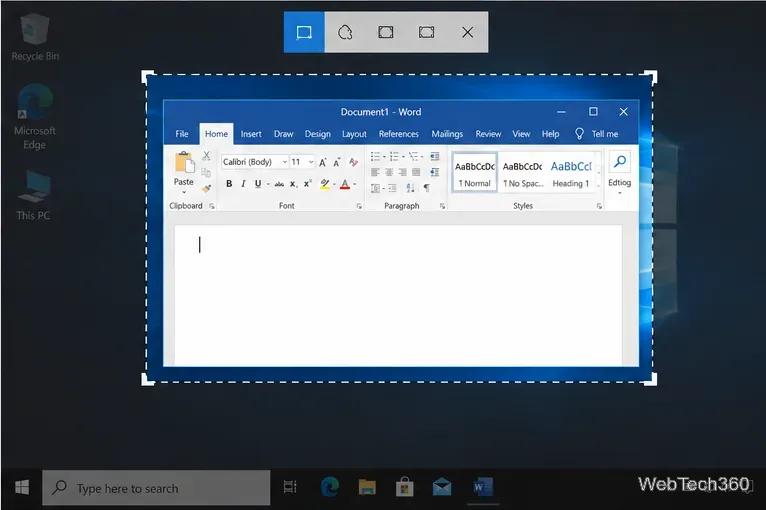Screen dimensions: 766x510
Task: Select the Rectangular Snip mode
Action: [304, 32]
